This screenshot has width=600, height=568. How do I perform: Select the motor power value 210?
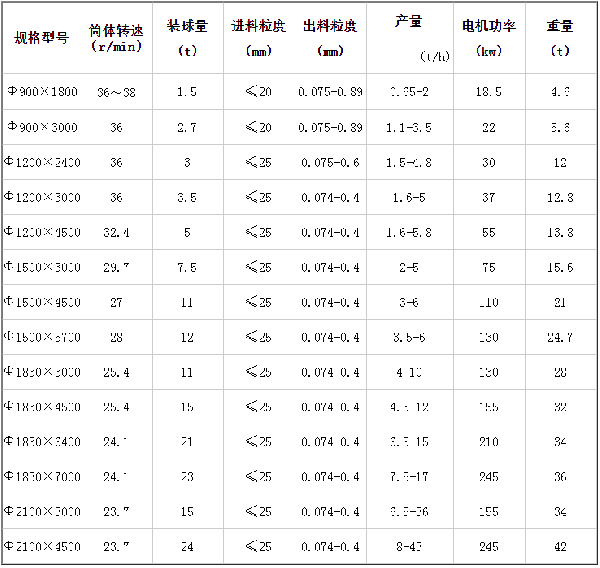(489, 442)
